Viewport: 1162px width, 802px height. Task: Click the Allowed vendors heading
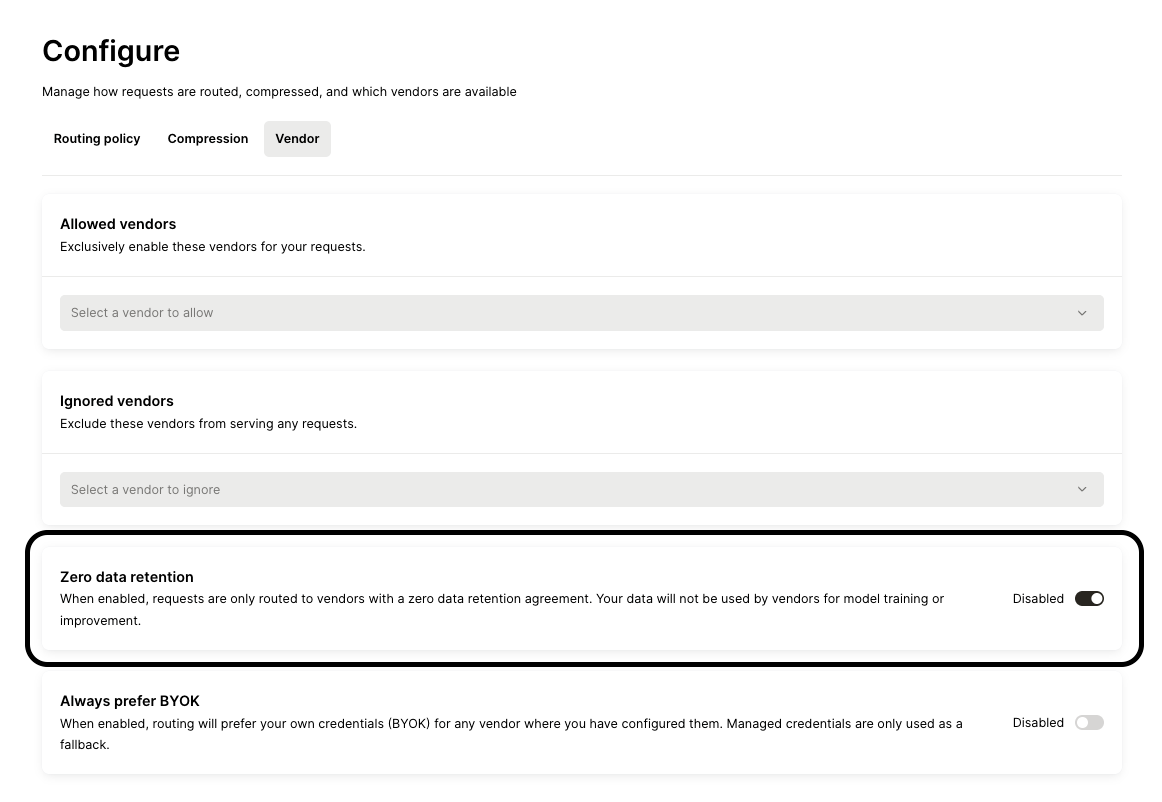(117, 224)
